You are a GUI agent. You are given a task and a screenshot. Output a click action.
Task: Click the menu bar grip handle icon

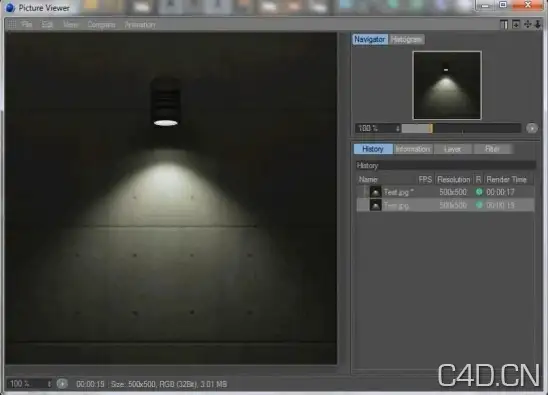pyautogui.click(x=12, y=24)
